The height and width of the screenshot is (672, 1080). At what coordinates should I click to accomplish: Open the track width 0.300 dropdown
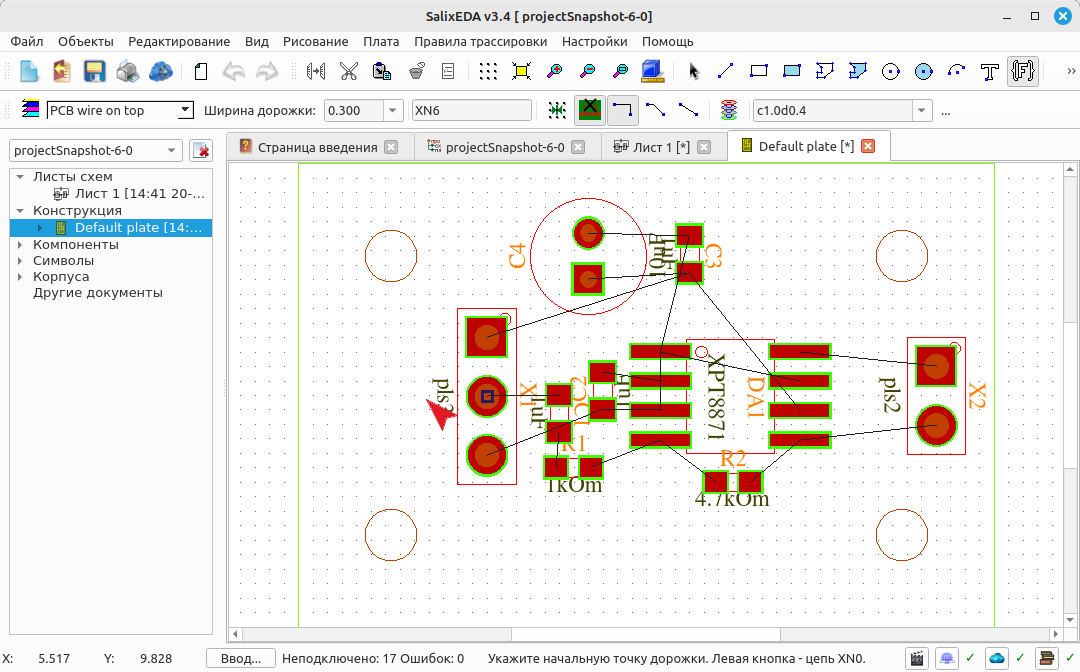[393, 110]
